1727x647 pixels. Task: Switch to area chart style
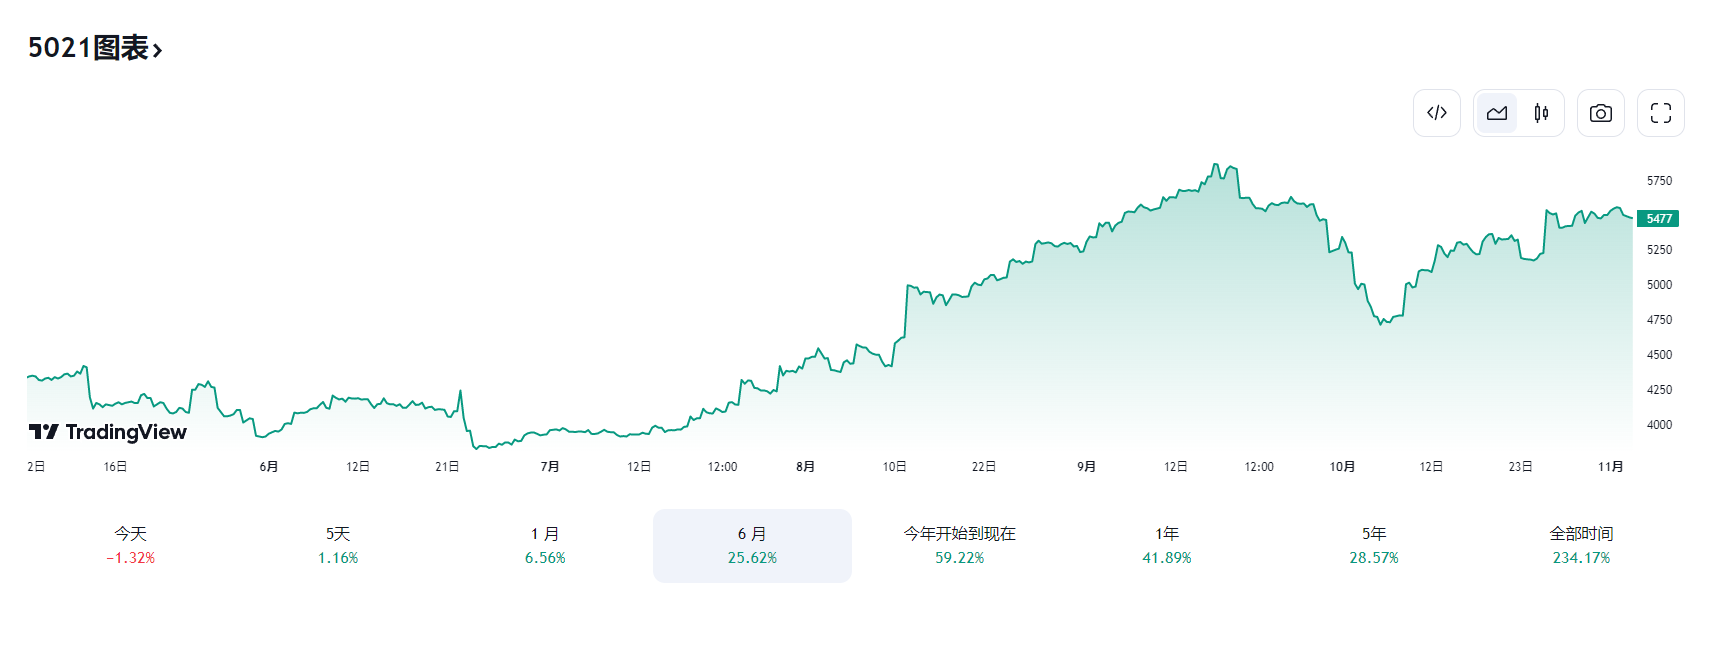coord(1497,113)
